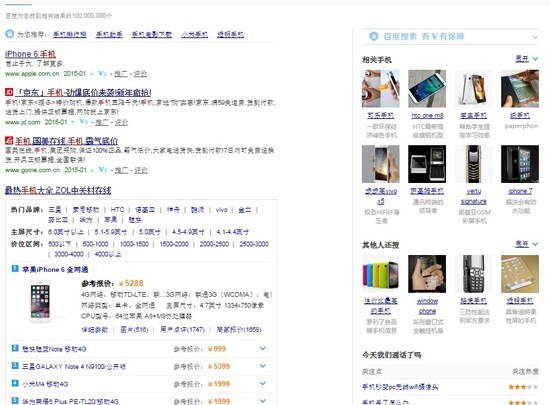Choose the 5.0英寸 screen size filter

tap(149, 232)
